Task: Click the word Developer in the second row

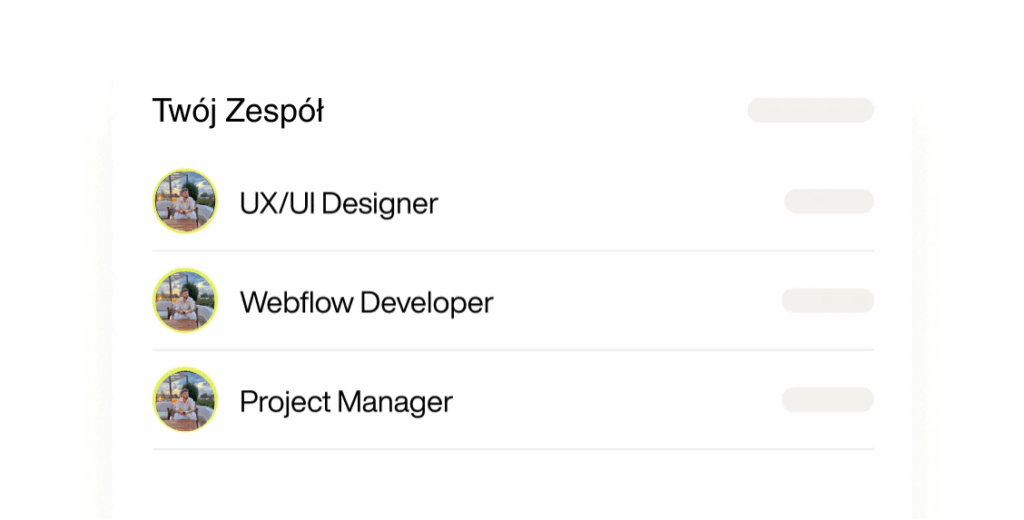Action: [427, 302]
